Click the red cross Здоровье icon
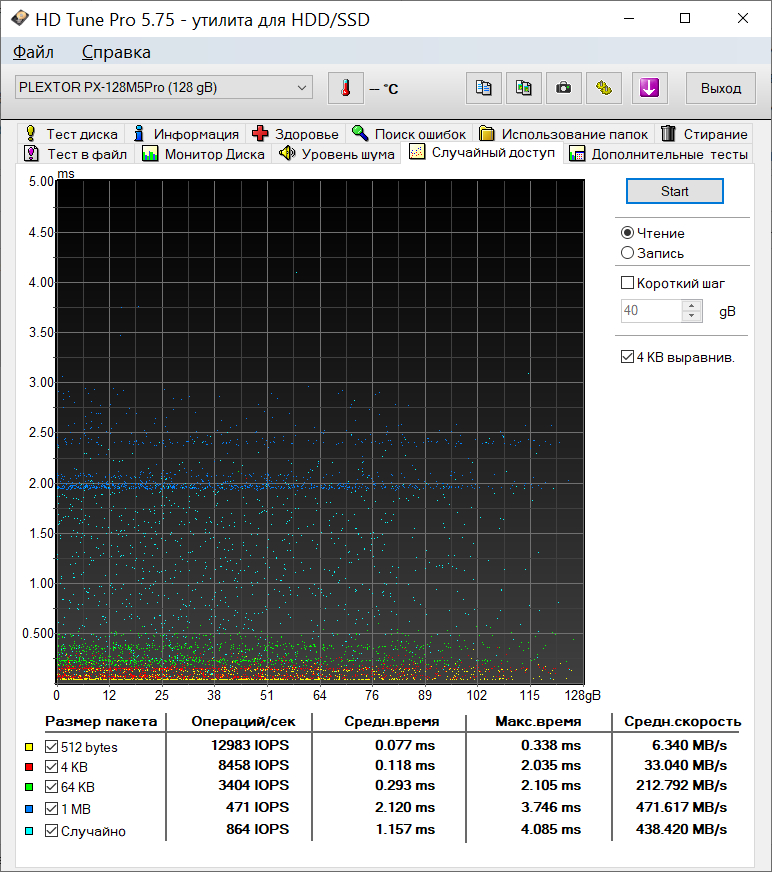This screenshot has height=872, width=772. click(x=260, y=133)
